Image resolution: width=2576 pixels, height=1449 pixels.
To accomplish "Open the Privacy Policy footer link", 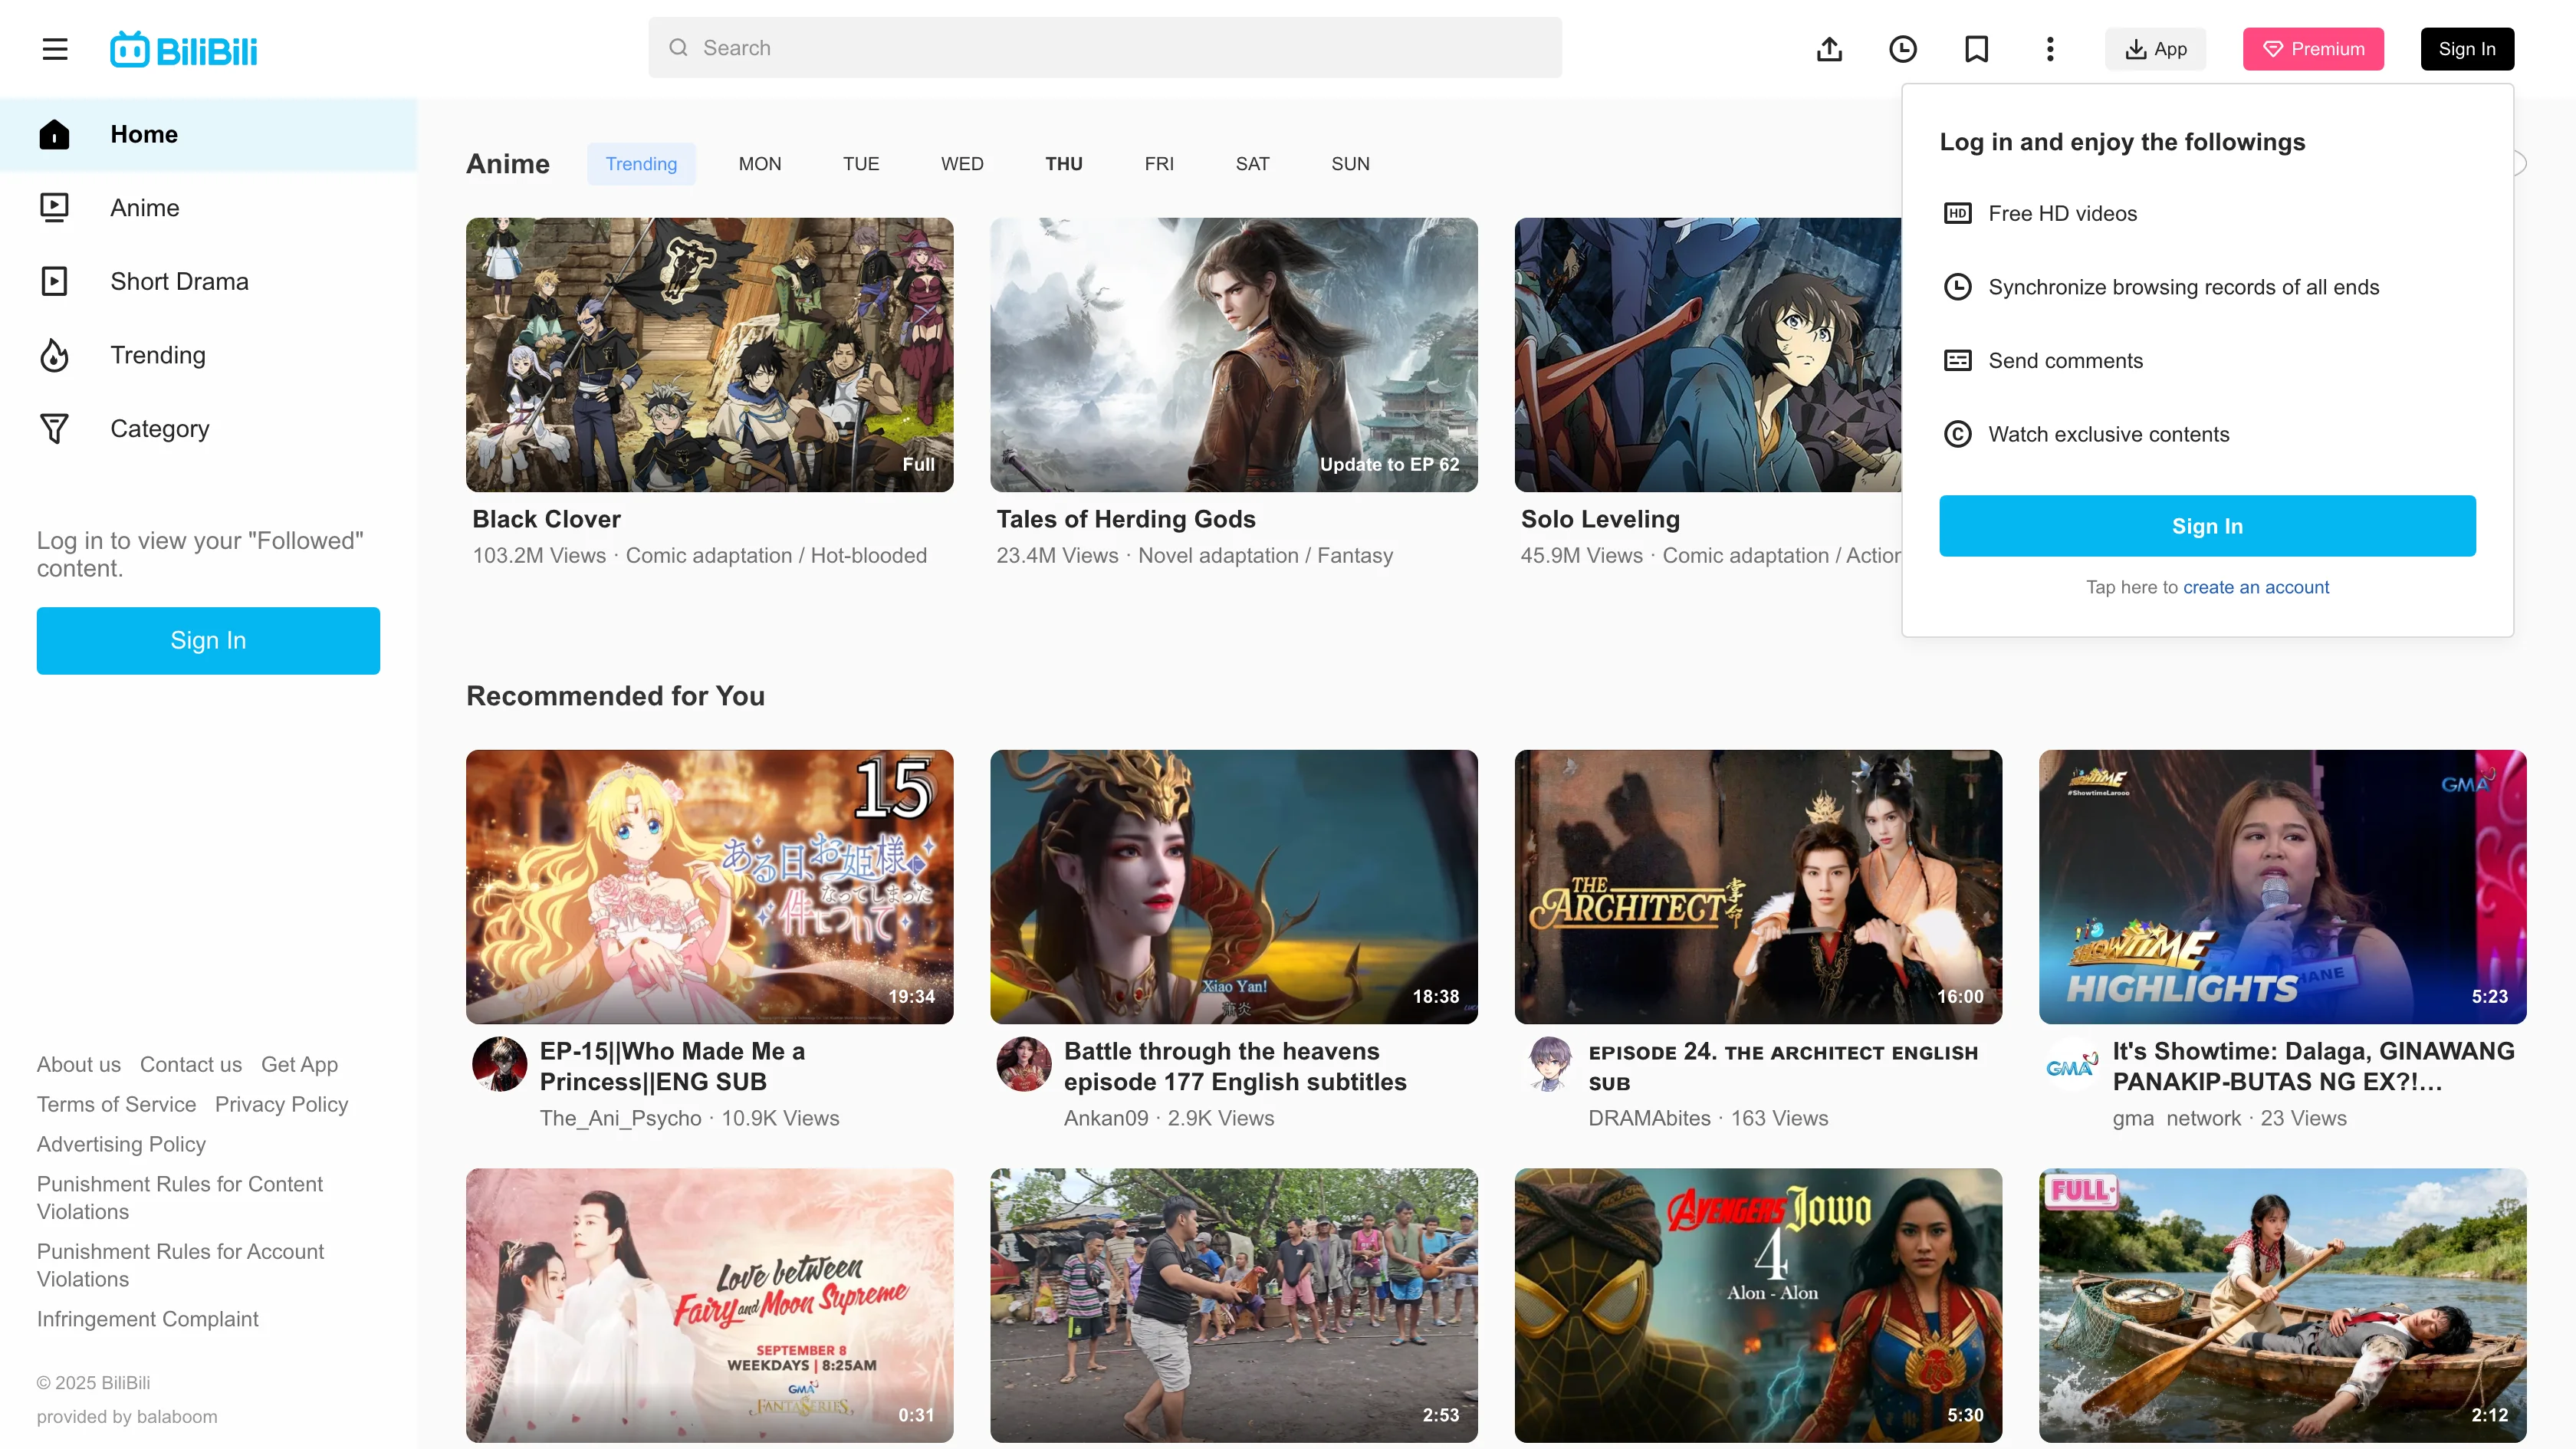I will [x=281, y=1104].
